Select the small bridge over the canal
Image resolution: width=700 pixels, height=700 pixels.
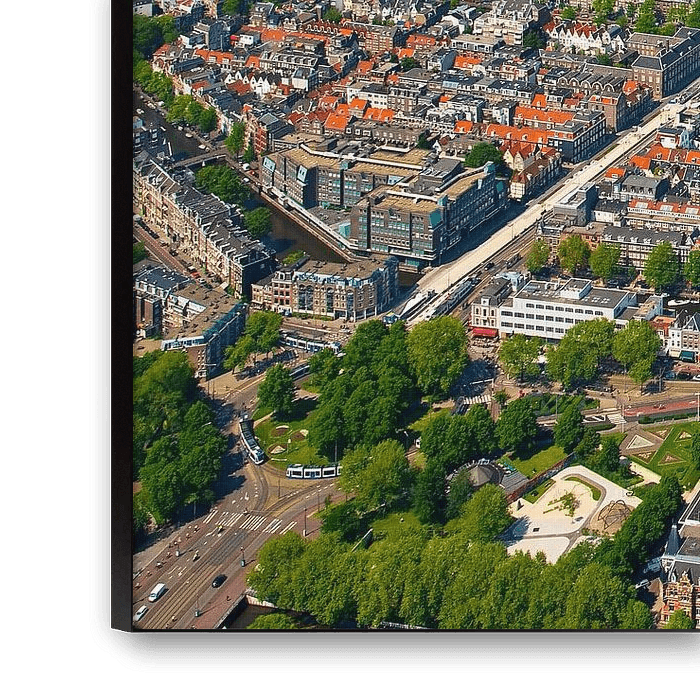pos(202,158)
